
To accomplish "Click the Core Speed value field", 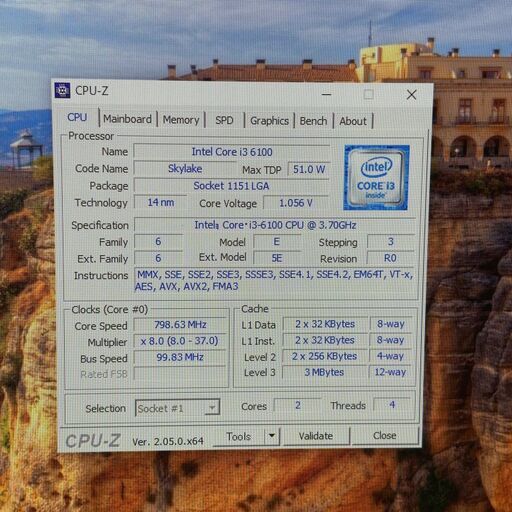I will point(180,325).
